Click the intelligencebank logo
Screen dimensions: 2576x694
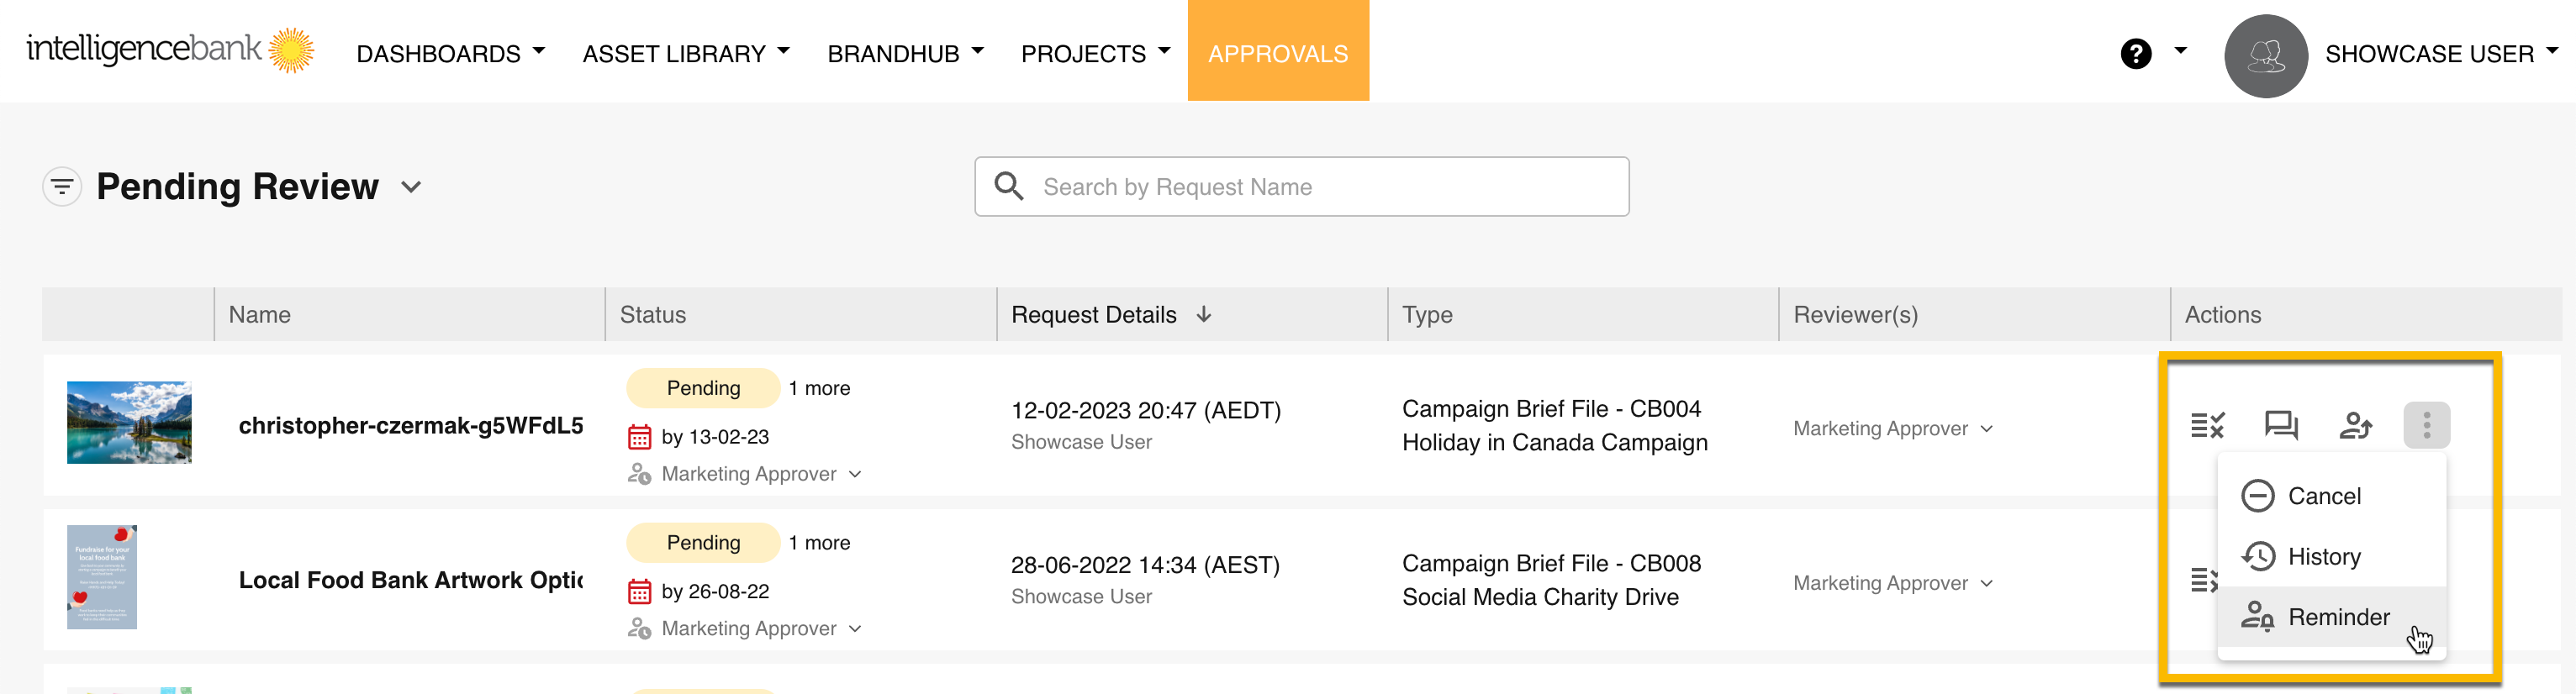tap(169, 50)
